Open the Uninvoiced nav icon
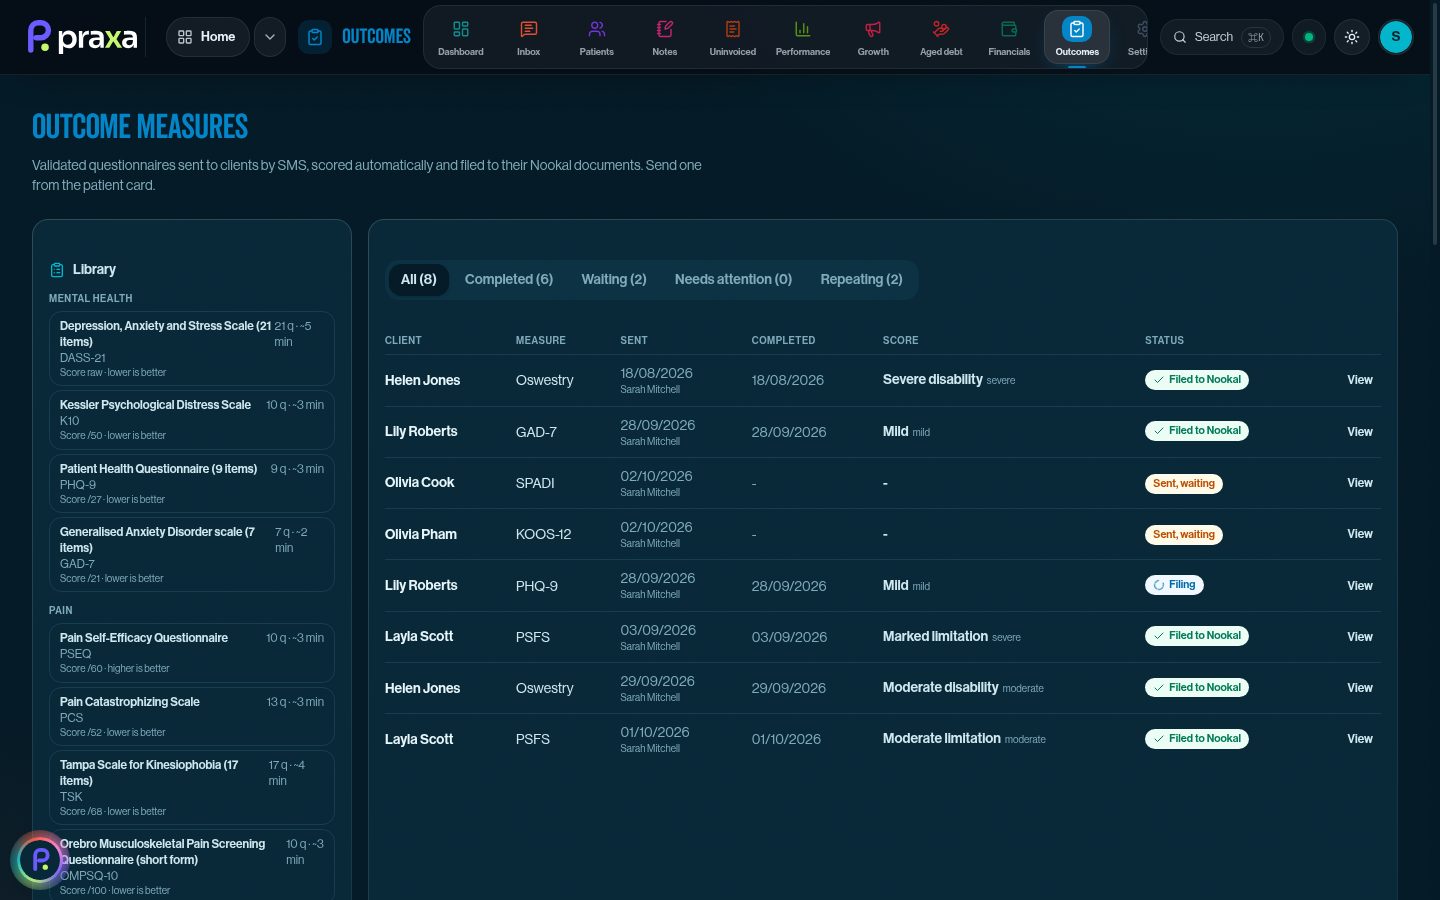Image resolution: width=1440 pixels, height=900 pixels. tap(733, 37)
